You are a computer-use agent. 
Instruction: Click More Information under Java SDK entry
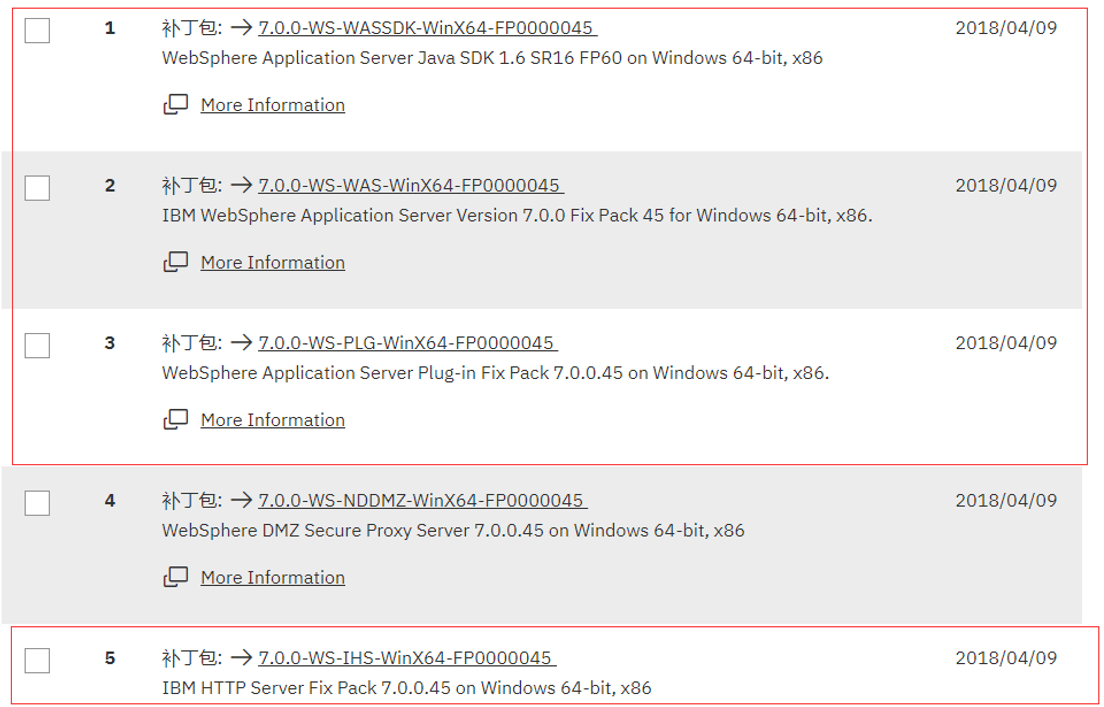tap(272, 105)
